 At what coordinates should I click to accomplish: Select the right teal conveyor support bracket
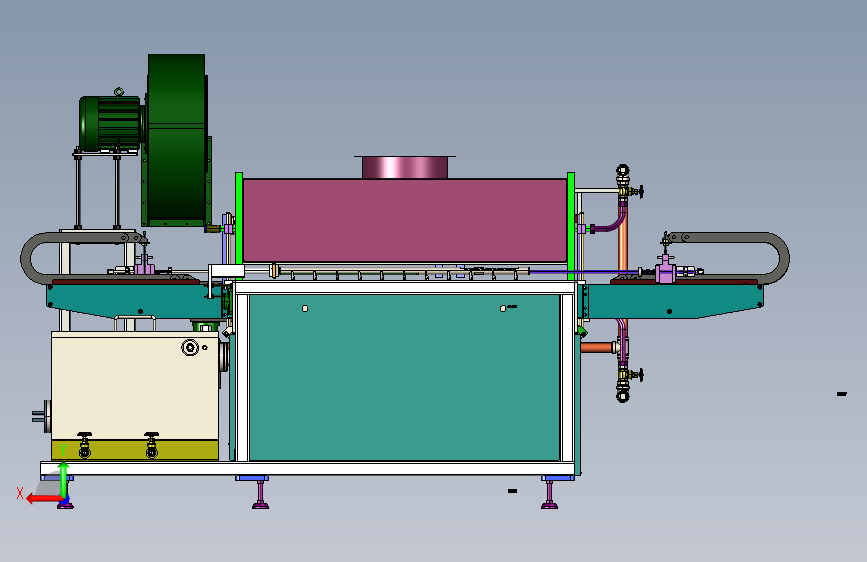675,301
